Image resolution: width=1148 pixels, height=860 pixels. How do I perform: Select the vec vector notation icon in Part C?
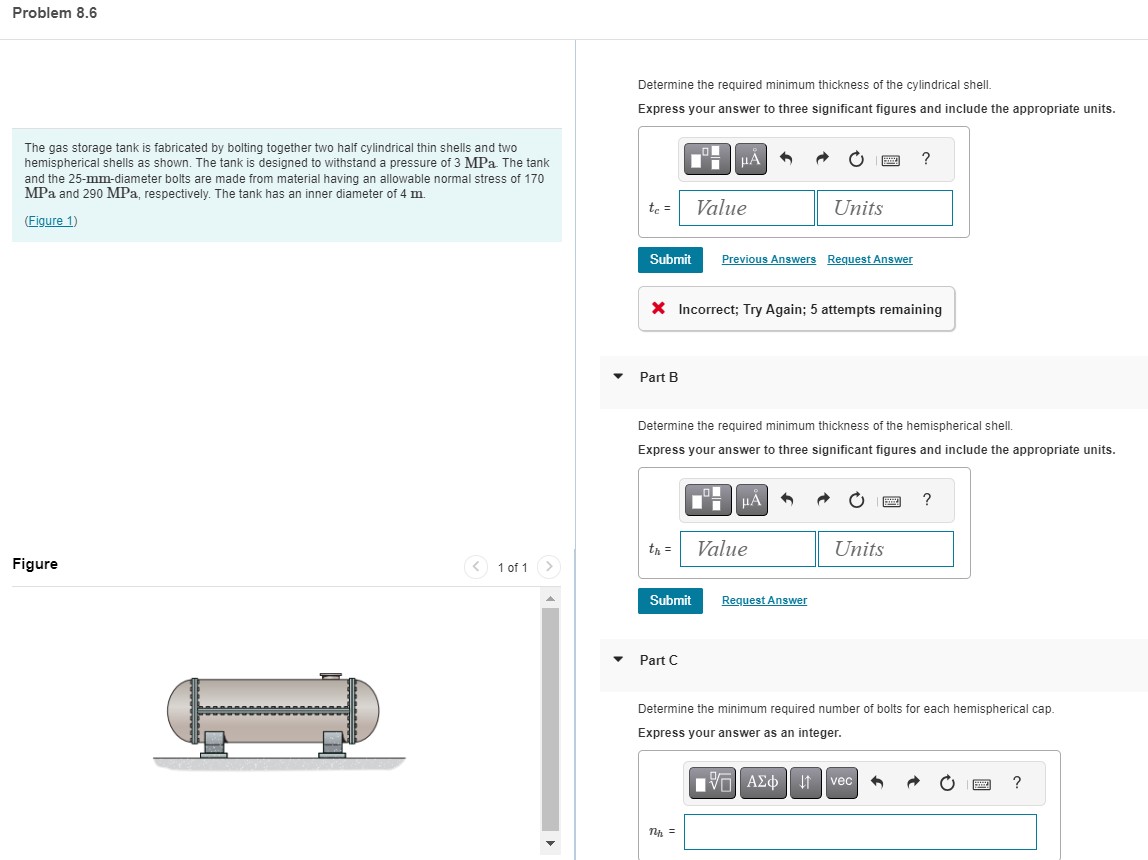click(841, 783)
